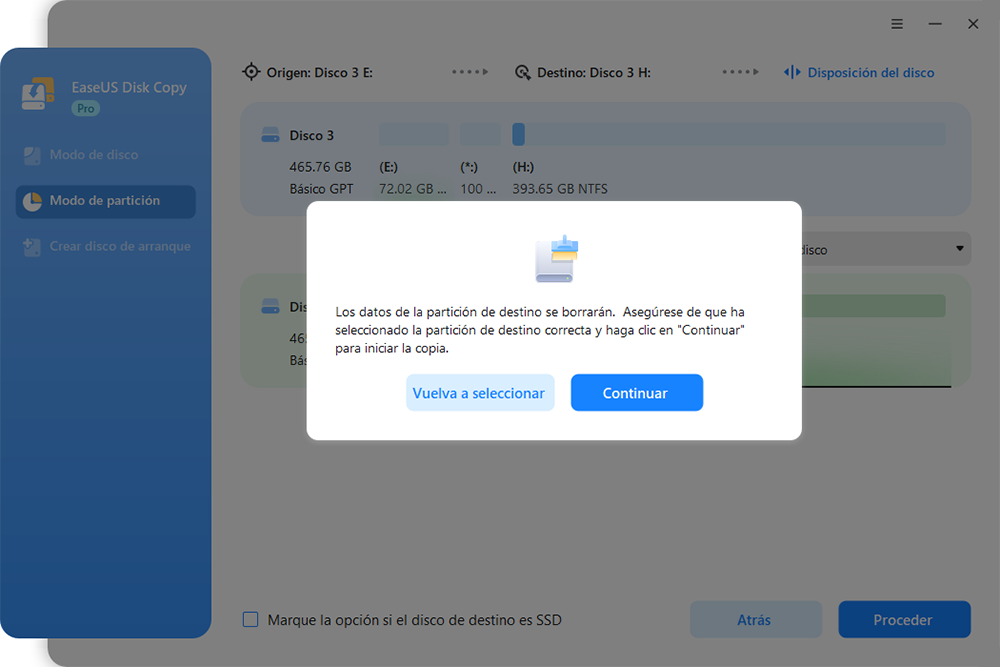Click the Crear disco de arranque icon
The image size is (1000, 667).
(31, 247)
